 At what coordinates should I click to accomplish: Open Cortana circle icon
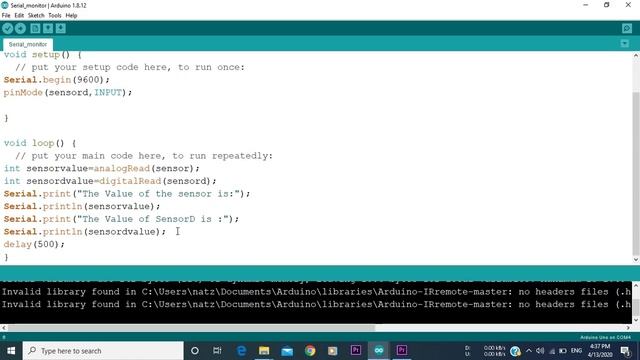pos(195,351)
